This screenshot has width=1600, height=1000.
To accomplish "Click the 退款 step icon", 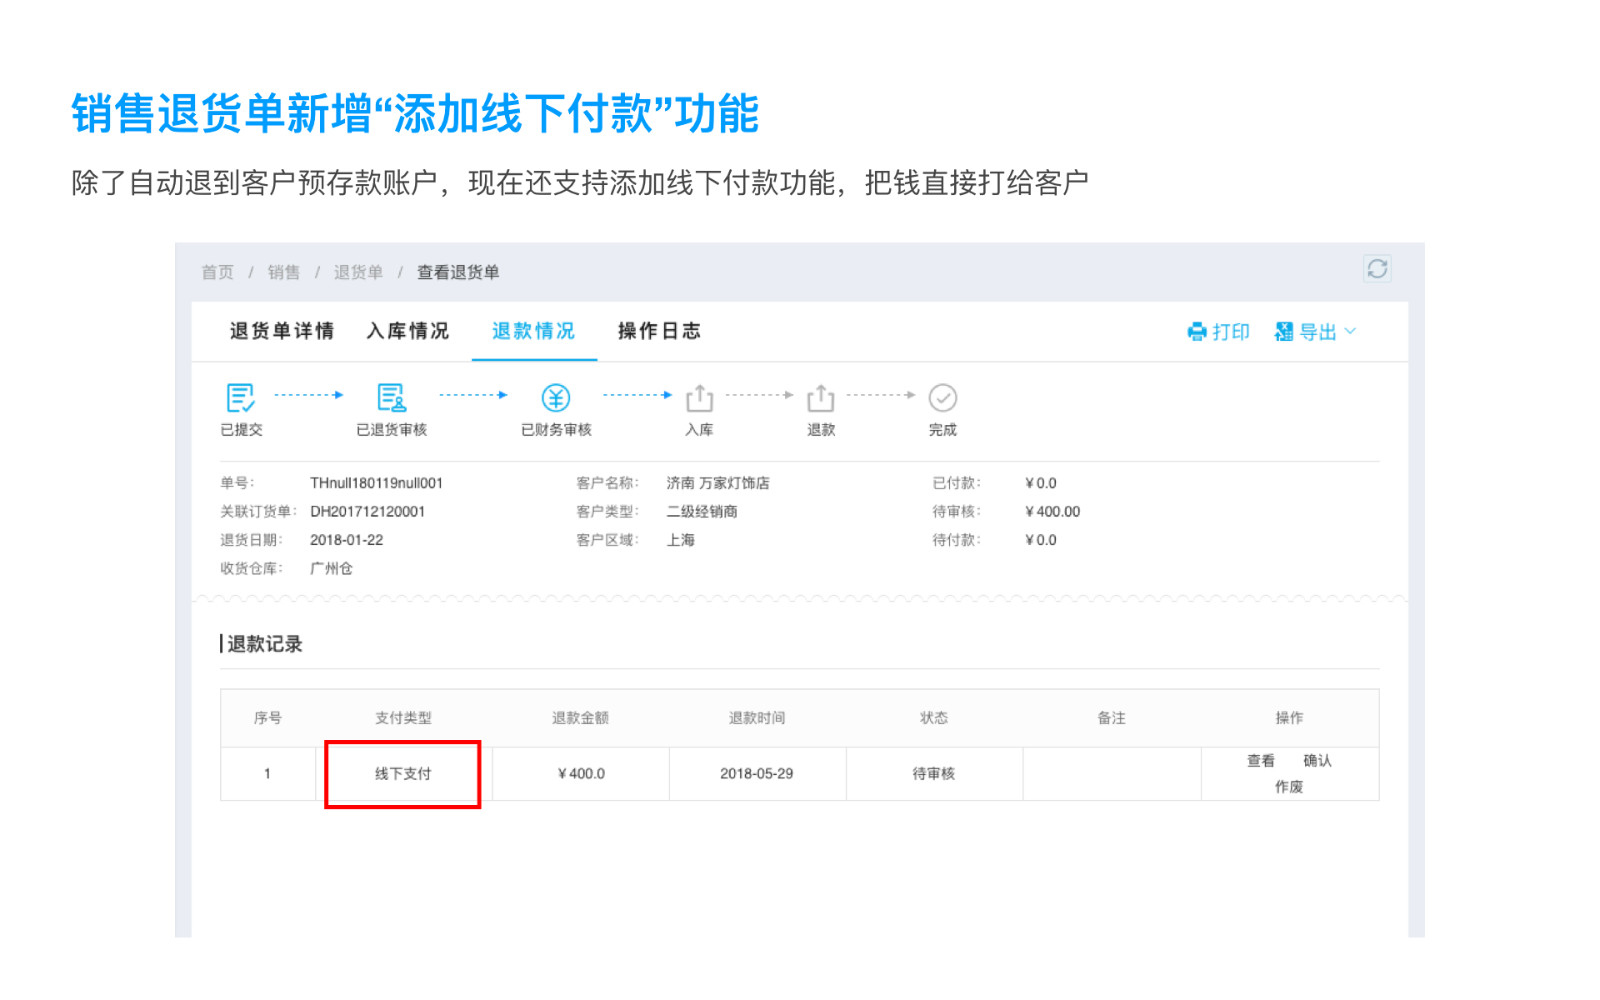I will coord(820,398).
